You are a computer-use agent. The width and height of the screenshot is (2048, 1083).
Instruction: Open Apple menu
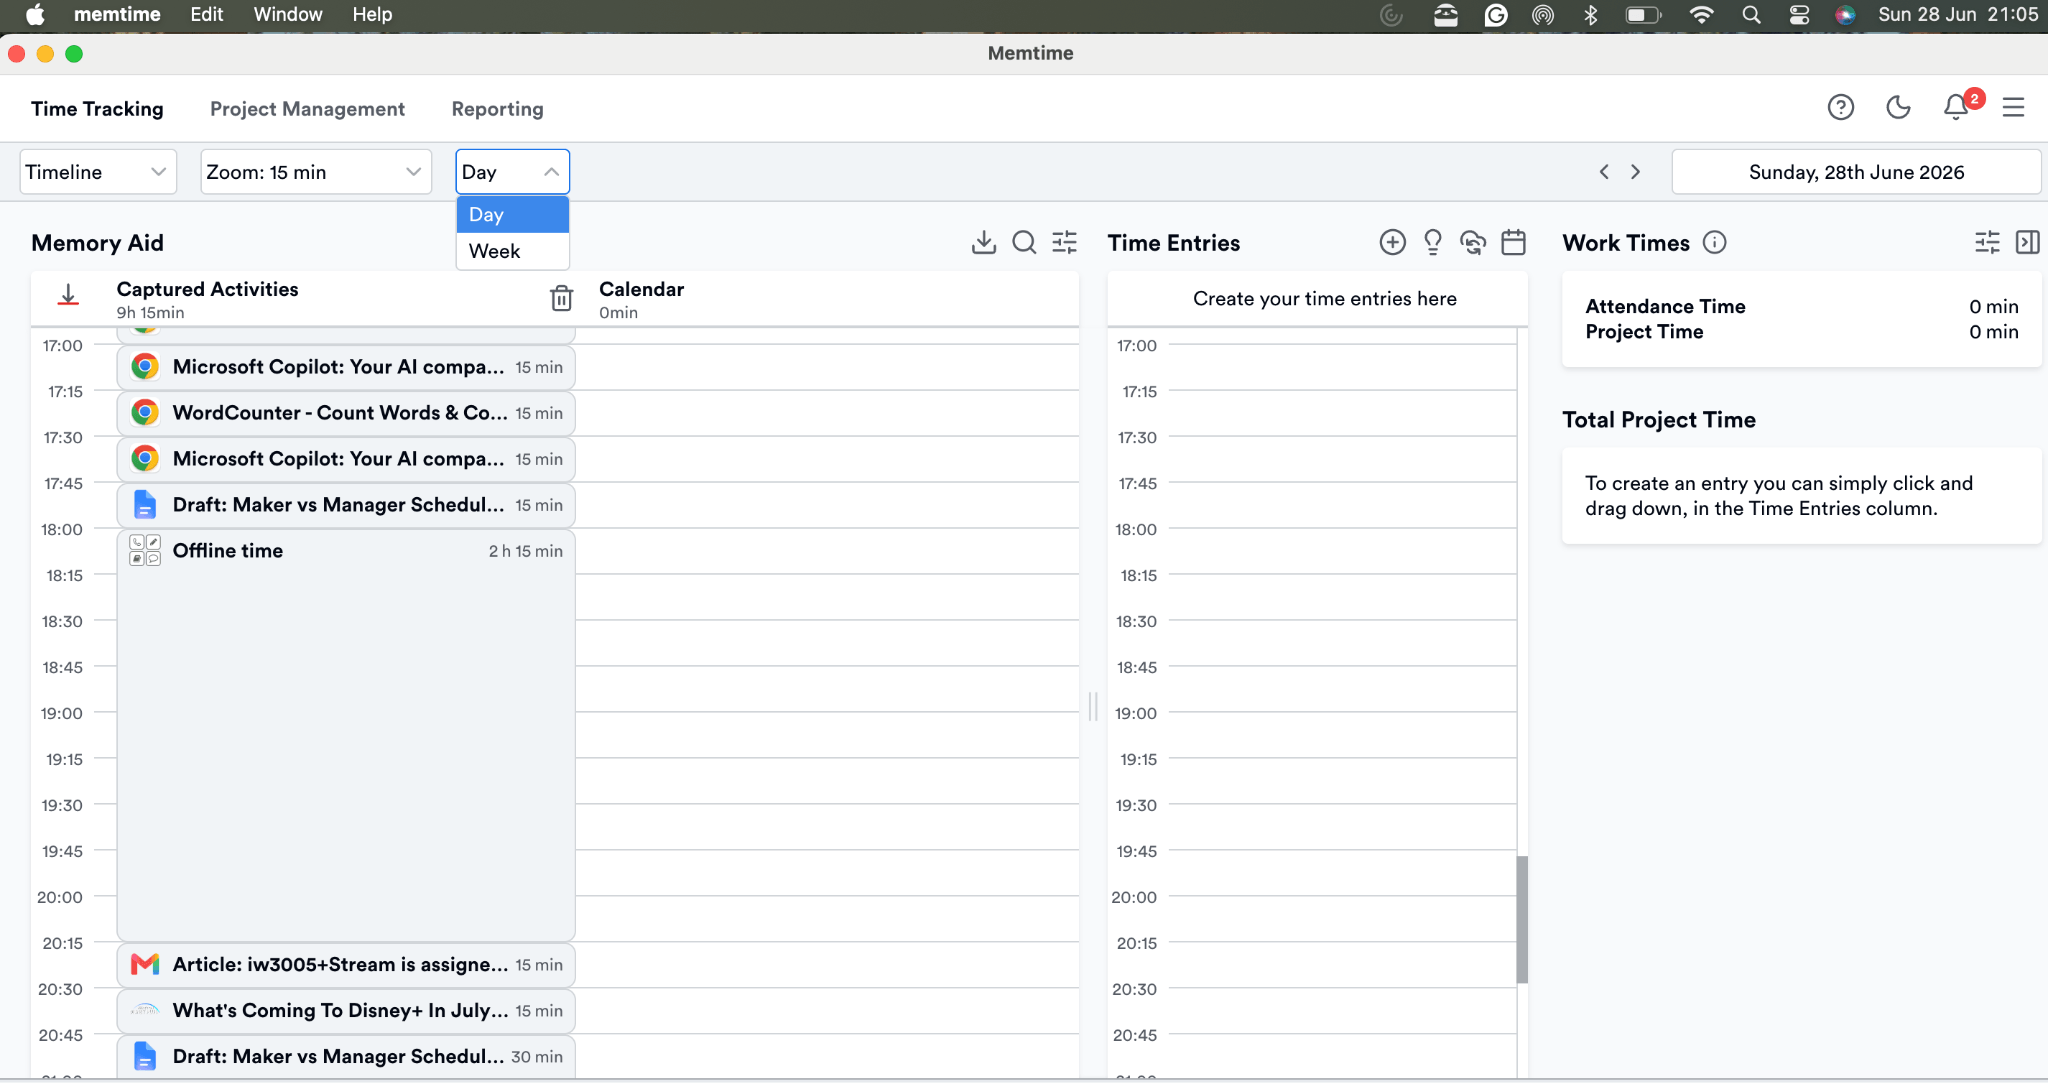coord(35,14)
